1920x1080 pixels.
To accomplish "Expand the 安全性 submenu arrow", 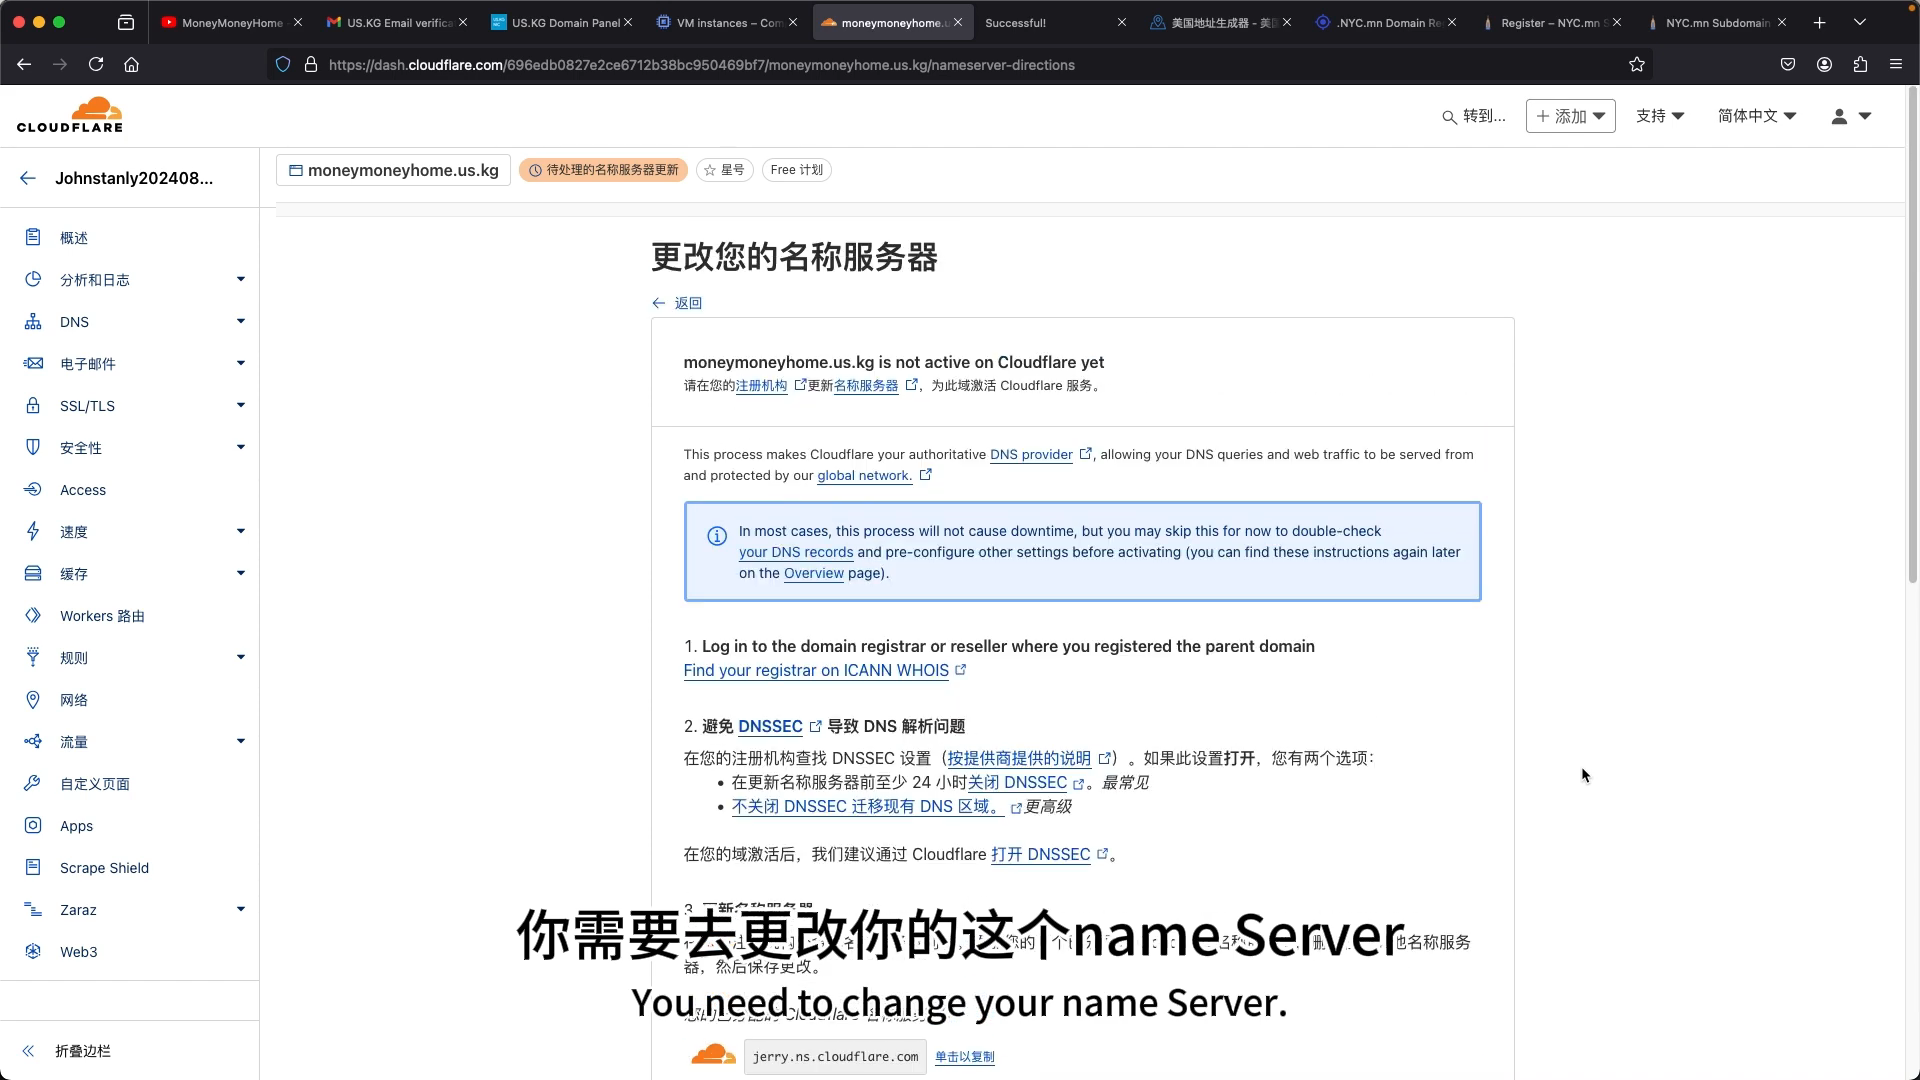I will click(x=241, y=447).
